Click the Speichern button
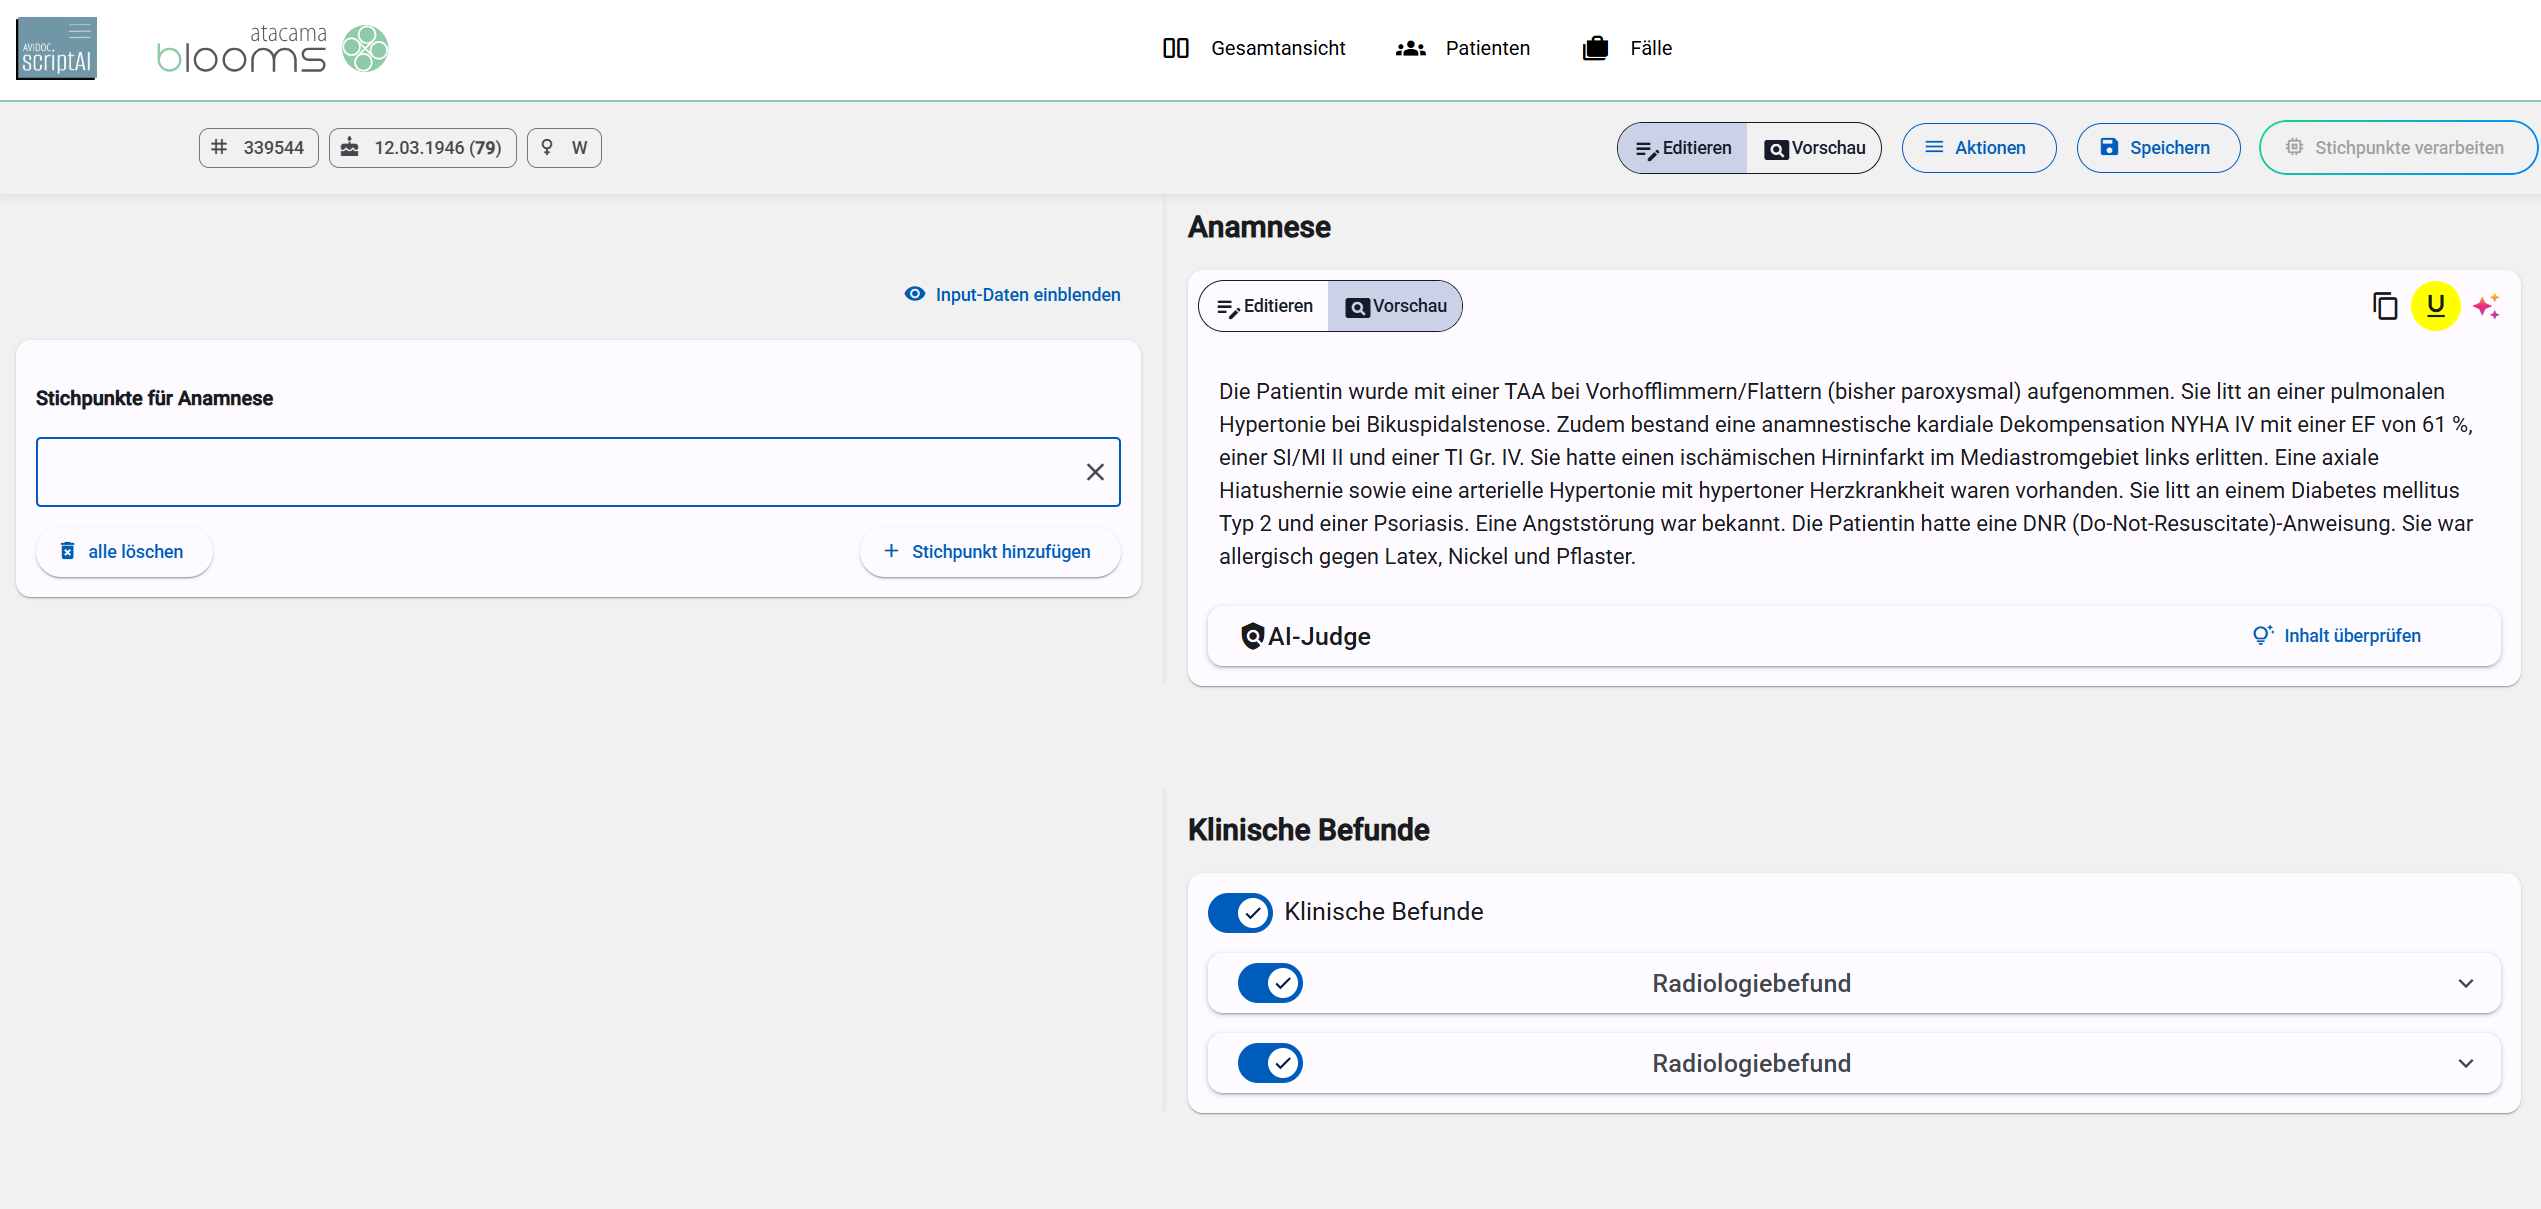 click(2158, 148)
